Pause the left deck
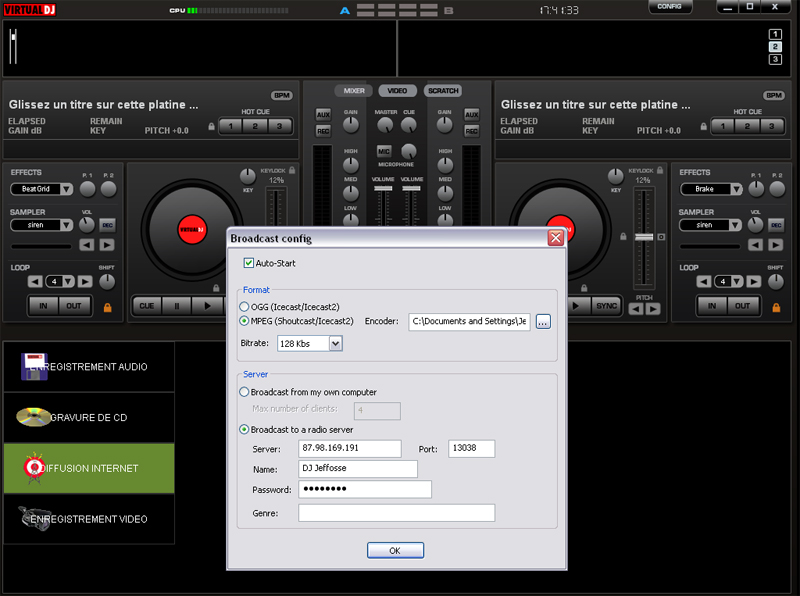Viewport: 800px width, 596px height. (177, 306)
